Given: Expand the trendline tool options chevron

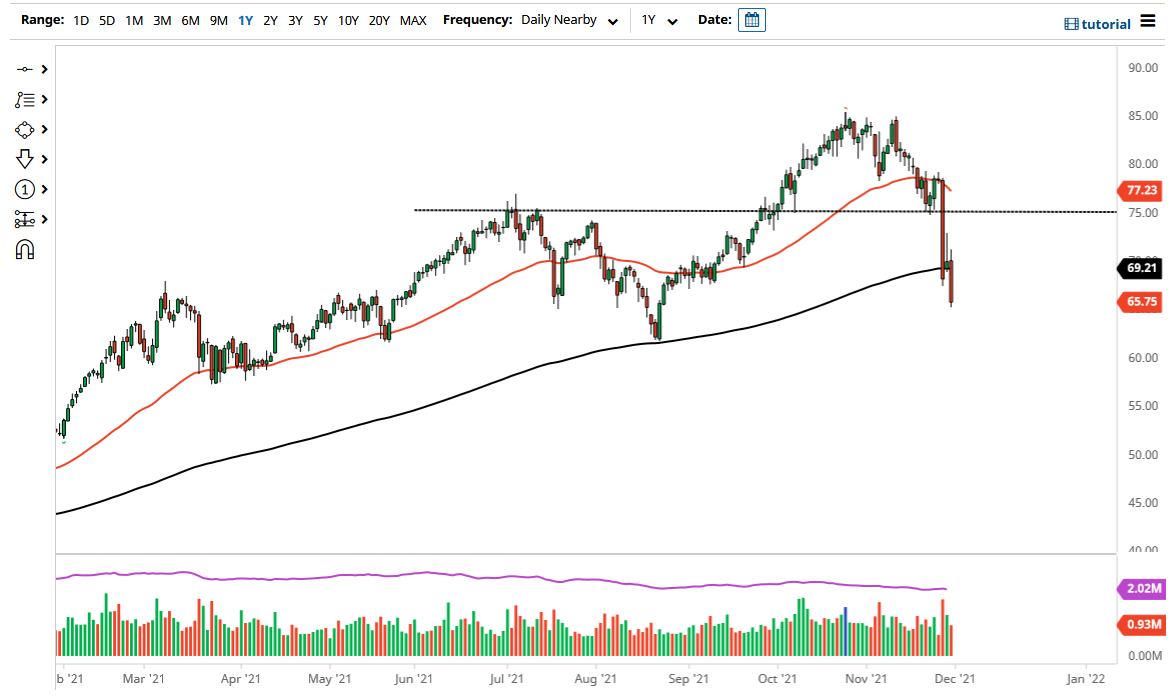Looking at the screenshot, I should (x=44, y=69).
